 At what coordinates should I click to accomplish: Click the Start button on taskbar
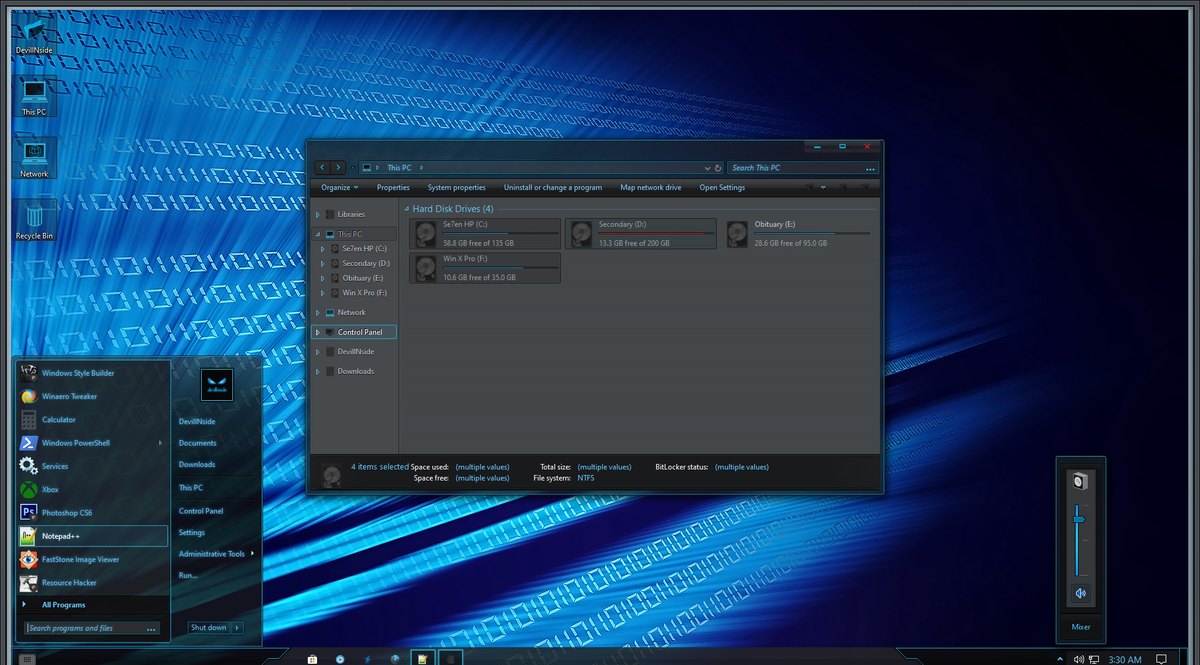tap(27, 658)
